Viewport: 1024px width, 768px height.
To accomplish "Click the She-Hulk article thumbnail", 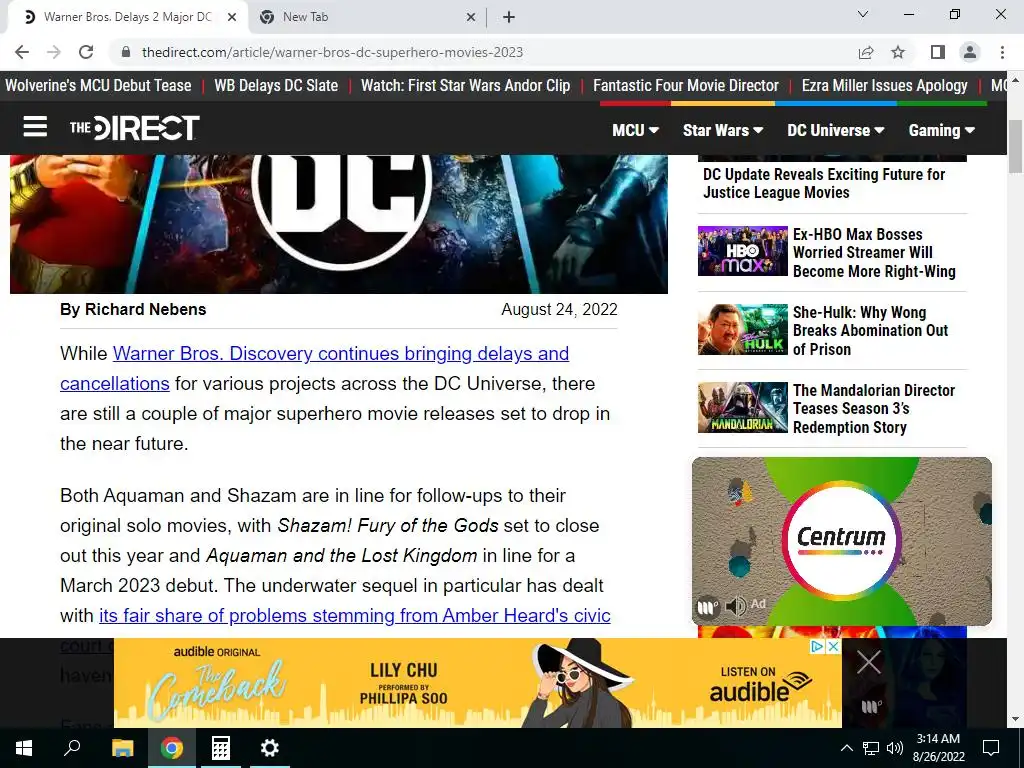I will pos(743,329).
